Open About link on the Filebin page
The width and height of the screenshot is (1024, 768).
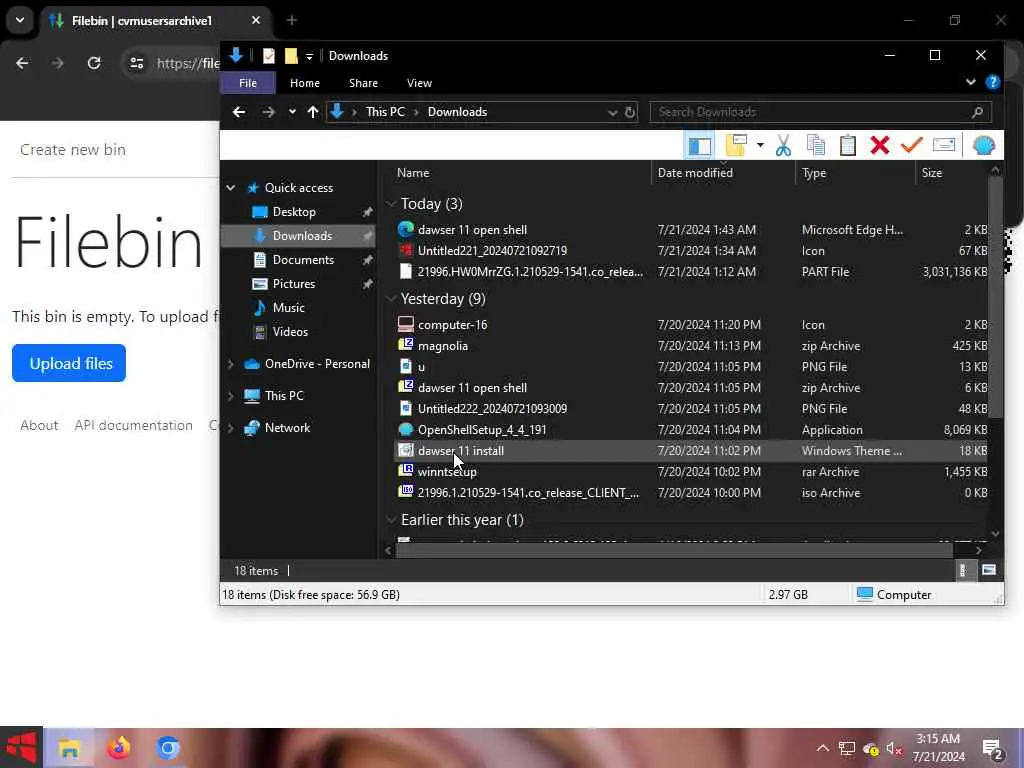[x=39, y=426]
